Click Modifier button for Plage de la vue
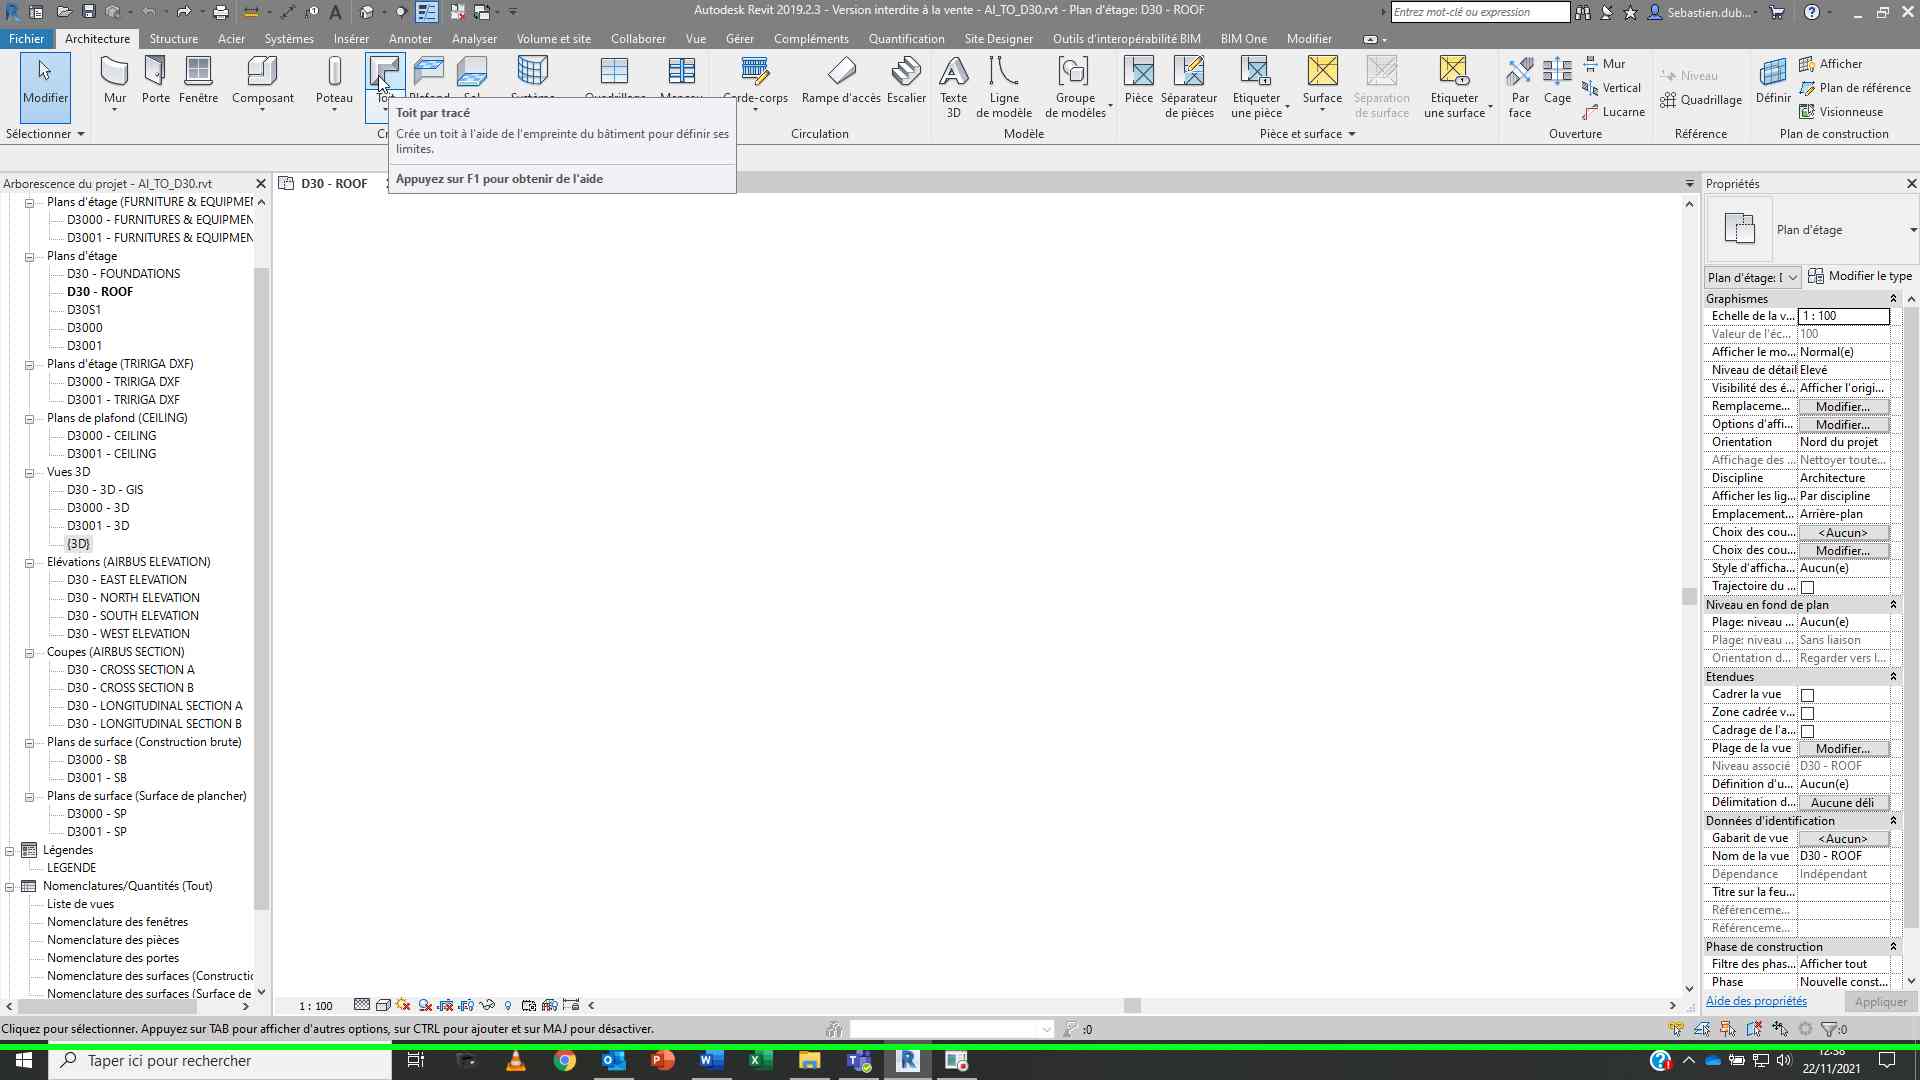Screen dimensions: 1920x1080 pos(1843,749)
